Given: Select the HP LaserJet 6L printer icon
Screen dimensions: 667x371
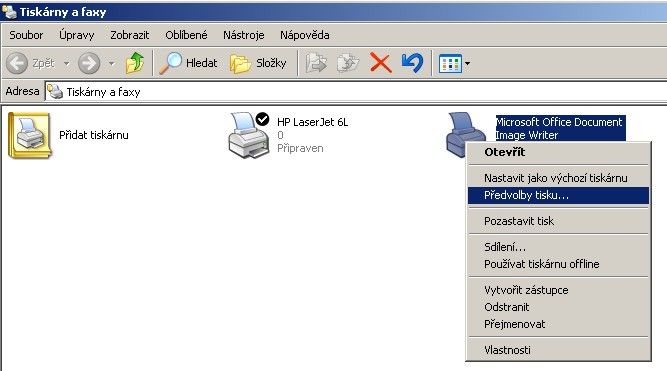Looking at the screenshot, I should click(x=249, y=135).
